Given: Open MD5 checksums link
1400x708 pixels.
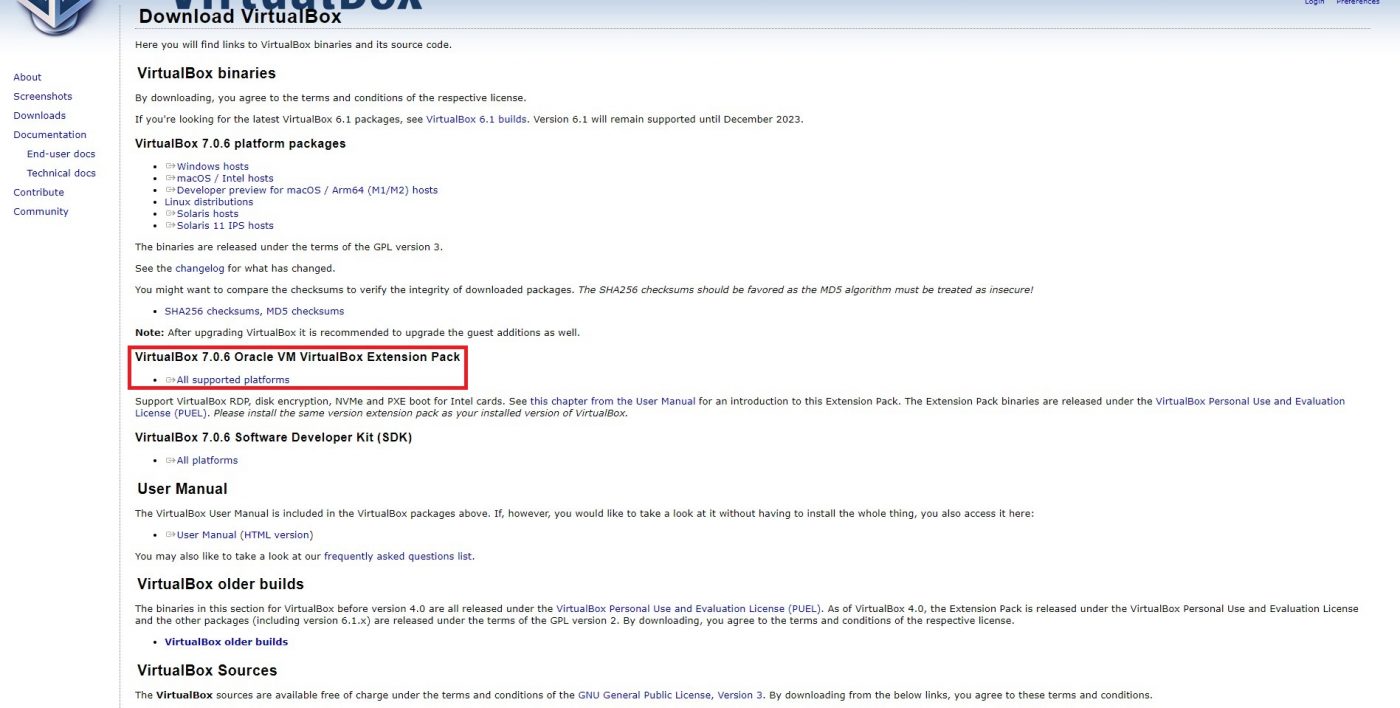Looking at the screenshot, I should pos(305,311).
